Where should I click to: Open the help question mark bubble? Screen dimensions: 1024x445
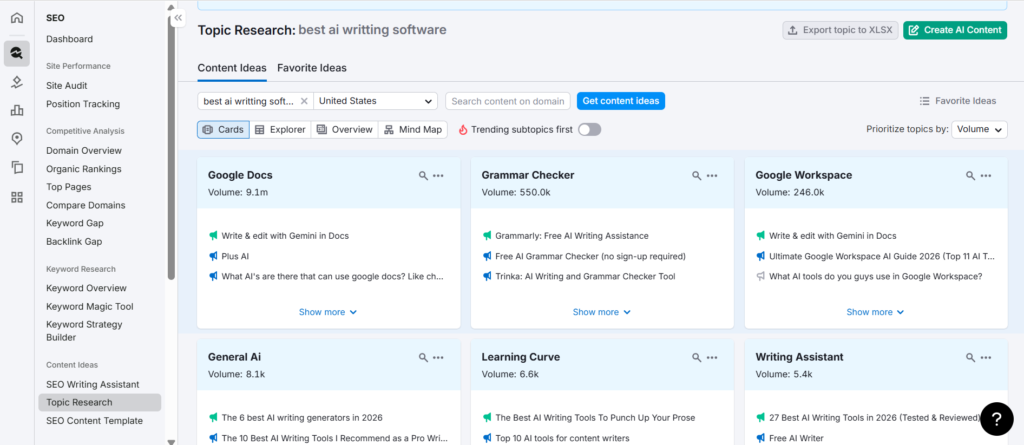point(997,419)
